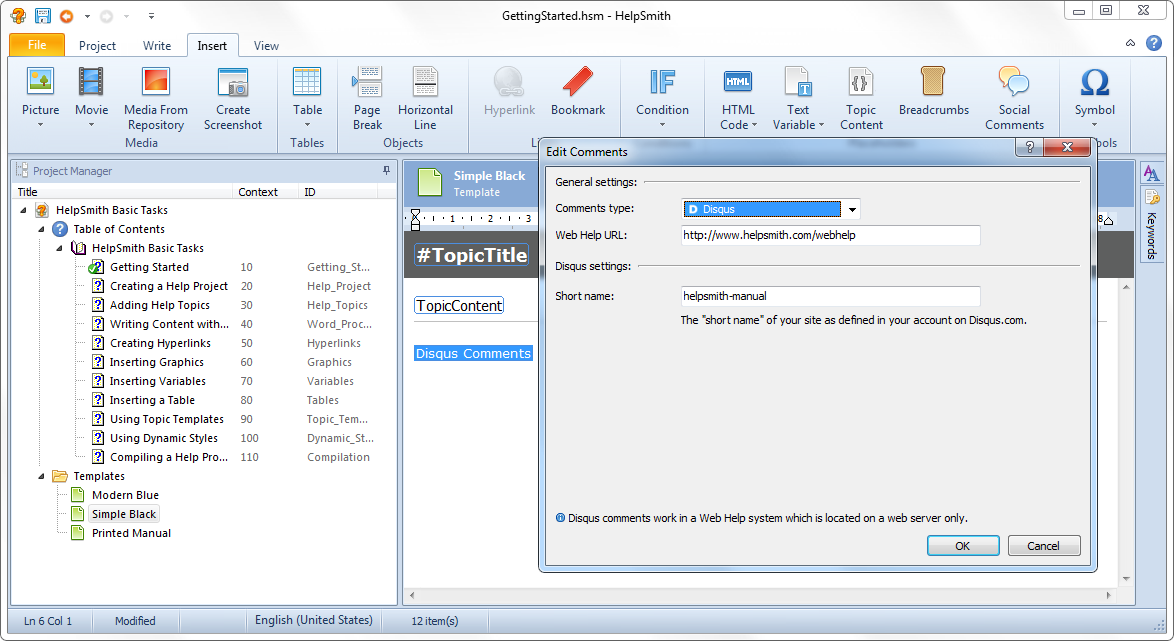Click the text styles A icon on right sidebar
The height and width of the screenshot is (641, 1174).
[1152, 174]
